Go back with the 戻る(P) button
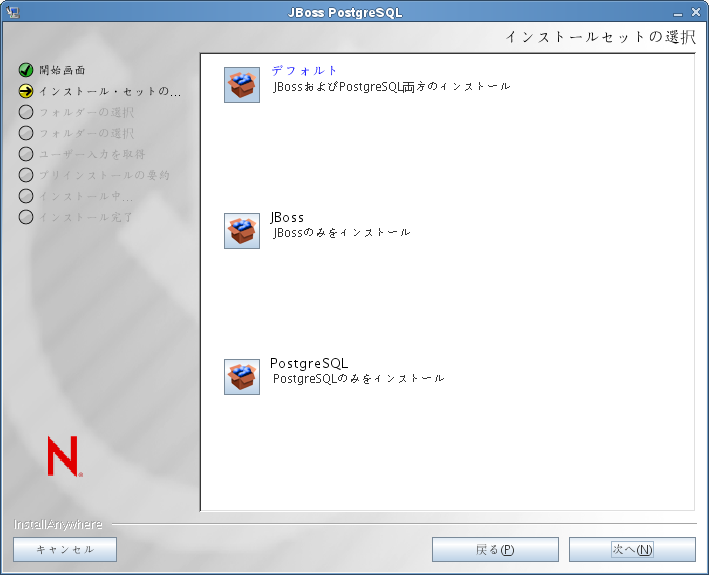 [495, 549]
